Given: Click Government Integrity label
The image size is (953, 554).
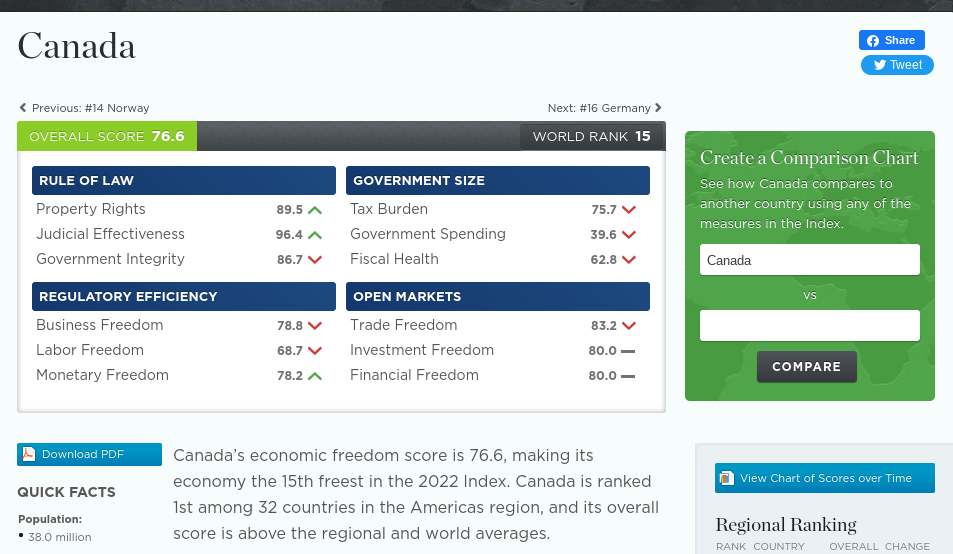Looking at the screenshot, I should (x=110, y=259).
